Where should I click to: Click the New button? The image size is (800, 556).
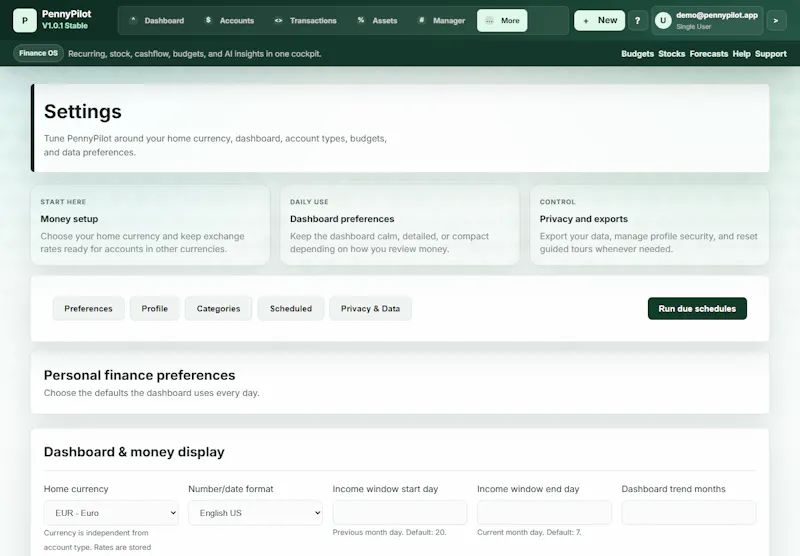599,20
